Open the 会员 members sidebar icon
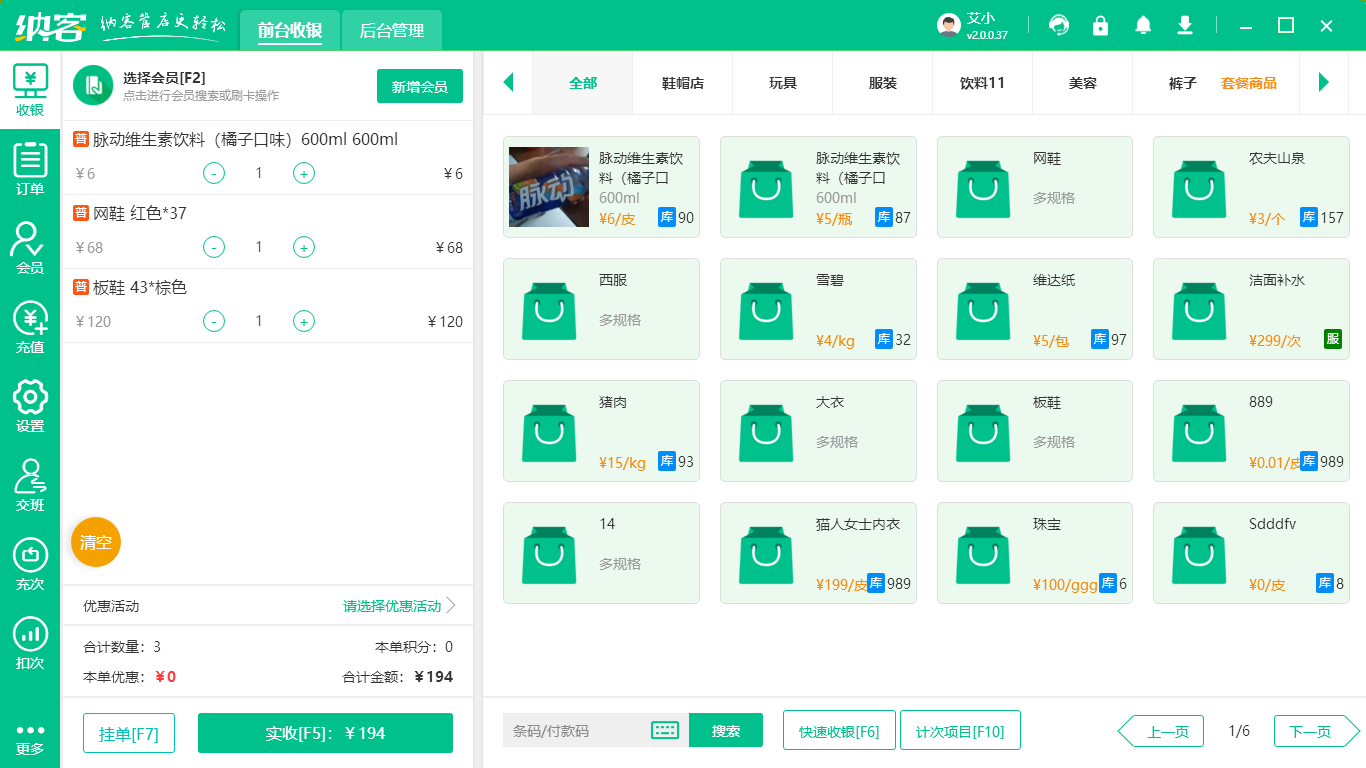The image size is (1366, 768). tap(30, 248)
